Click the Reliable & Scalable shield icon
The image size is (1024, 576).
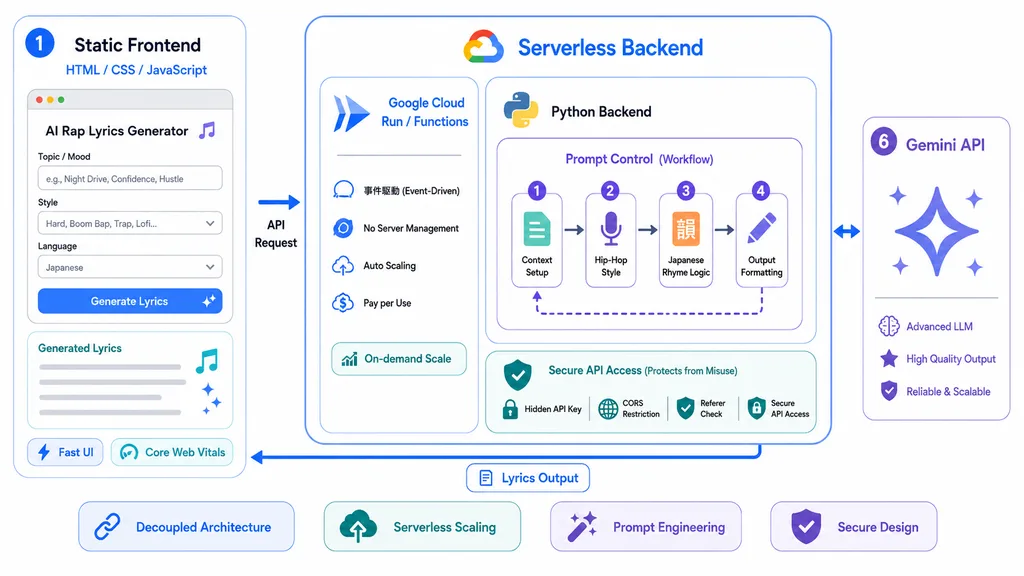tap(889, 391)
